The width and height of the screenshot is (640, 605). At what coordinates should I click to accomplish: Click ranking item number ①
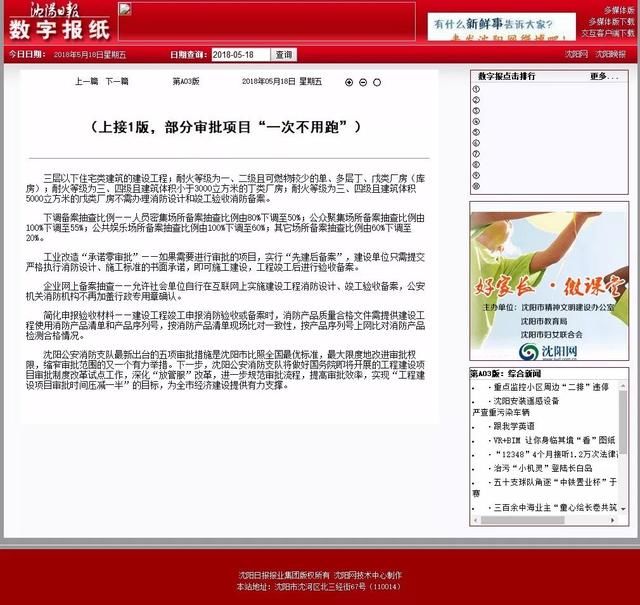(x=476, y=89)
